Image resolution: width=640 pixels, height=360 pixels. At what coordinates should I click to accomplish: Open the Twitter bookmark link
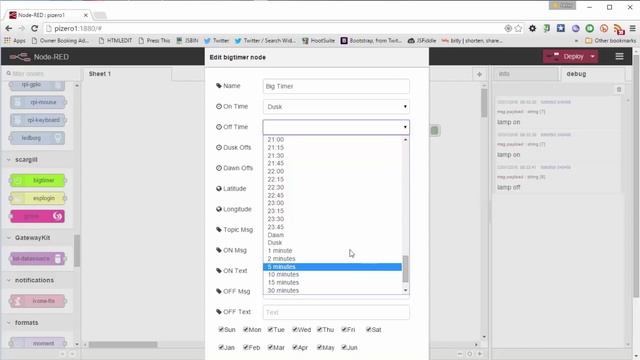tap(216, 41)
